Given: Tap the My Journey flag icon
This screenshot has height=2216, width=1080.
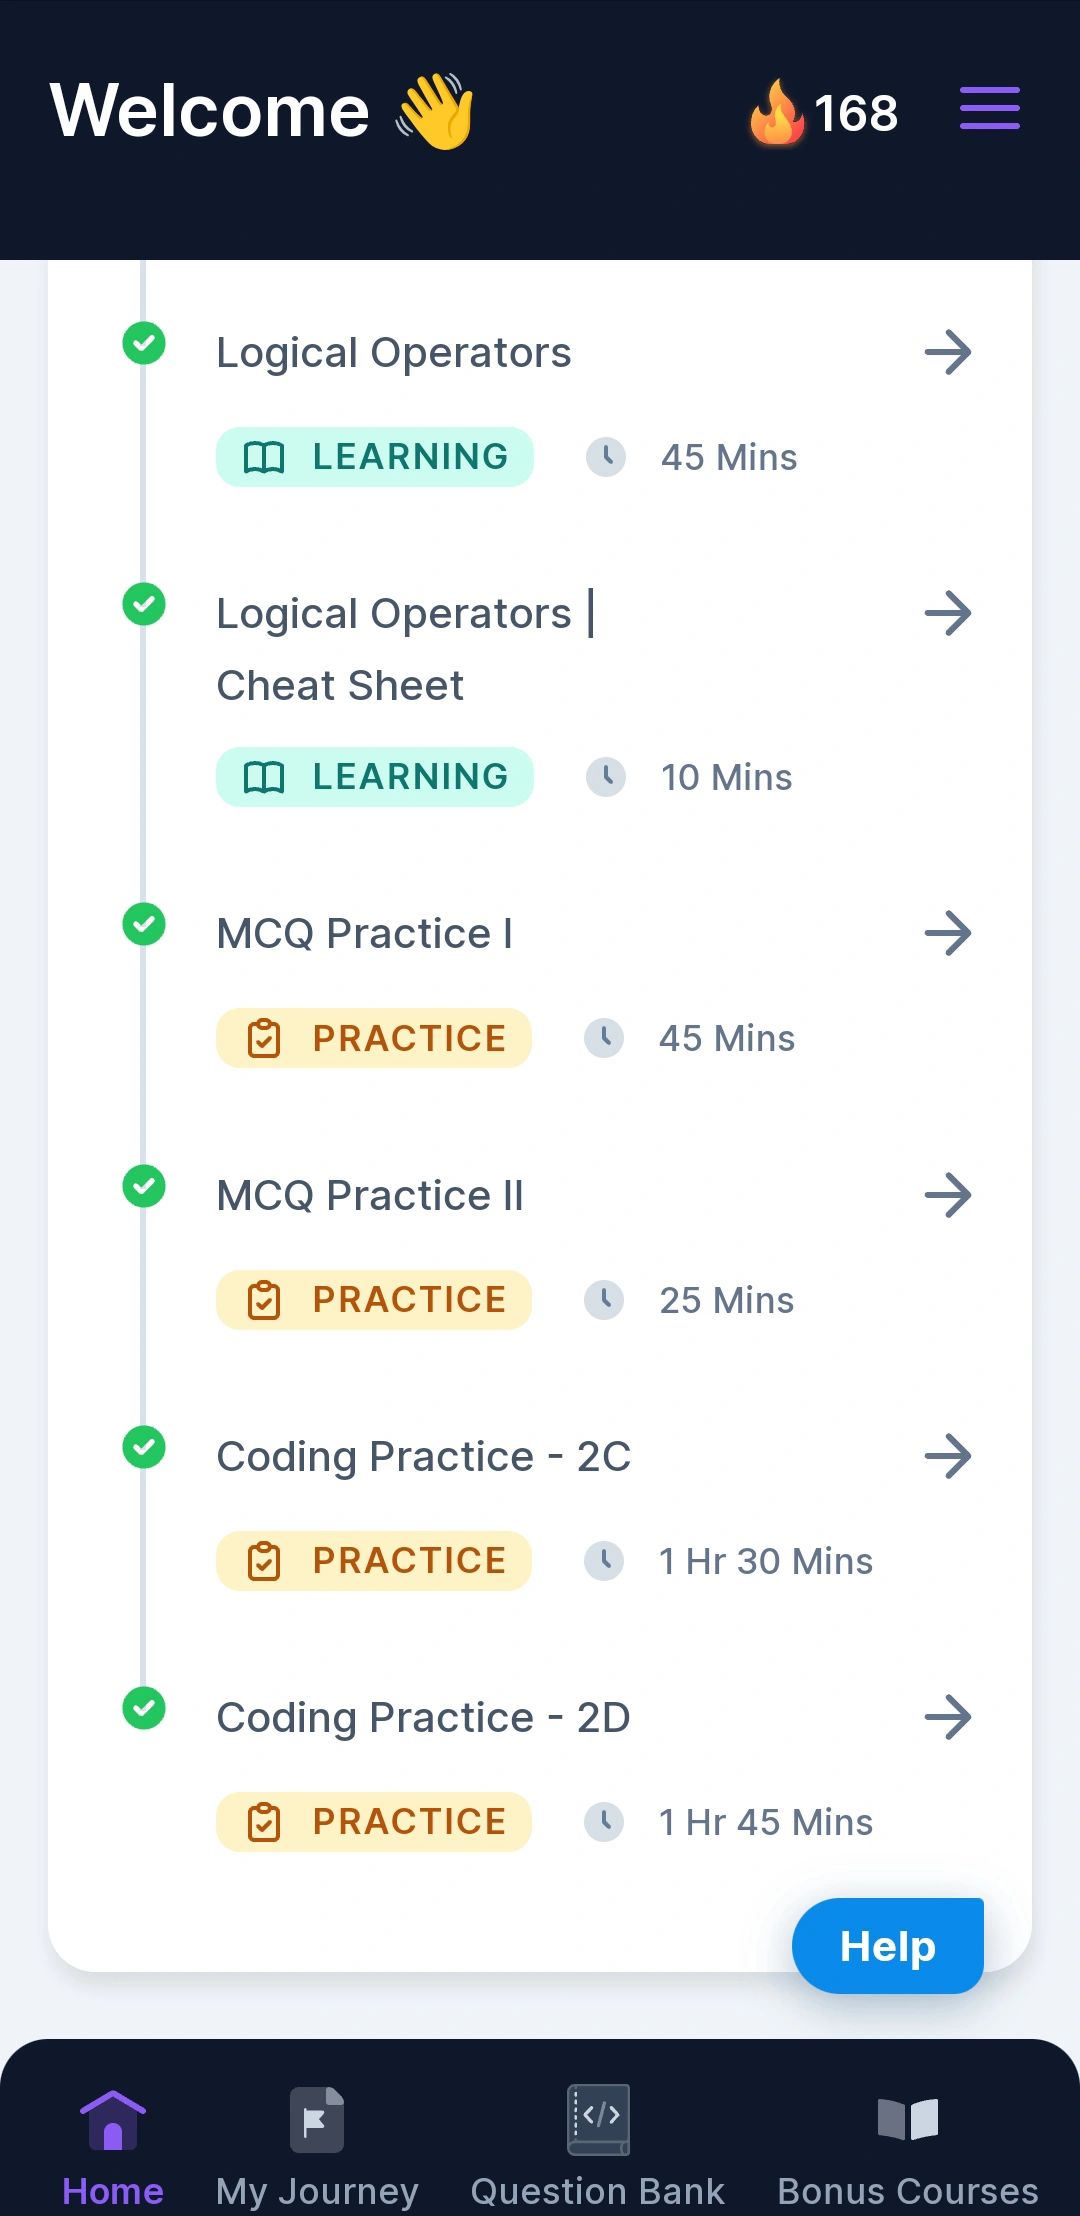Looking at the screenshot, I should 317,2119.
